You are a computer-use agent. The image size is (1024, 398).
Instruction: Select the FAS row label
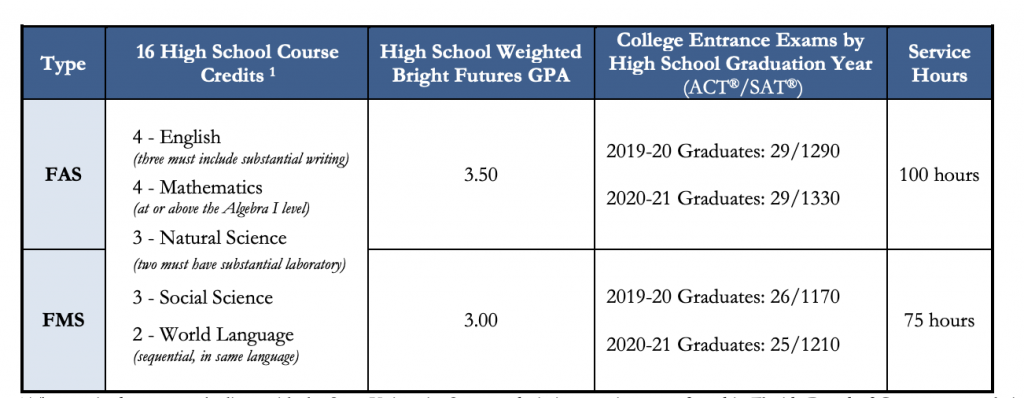point(64,175)
